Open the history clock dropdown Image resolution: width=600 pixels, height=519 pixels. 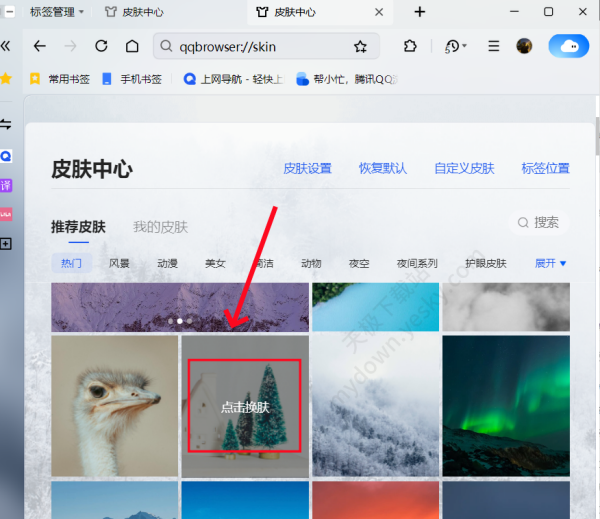[455, 46]
